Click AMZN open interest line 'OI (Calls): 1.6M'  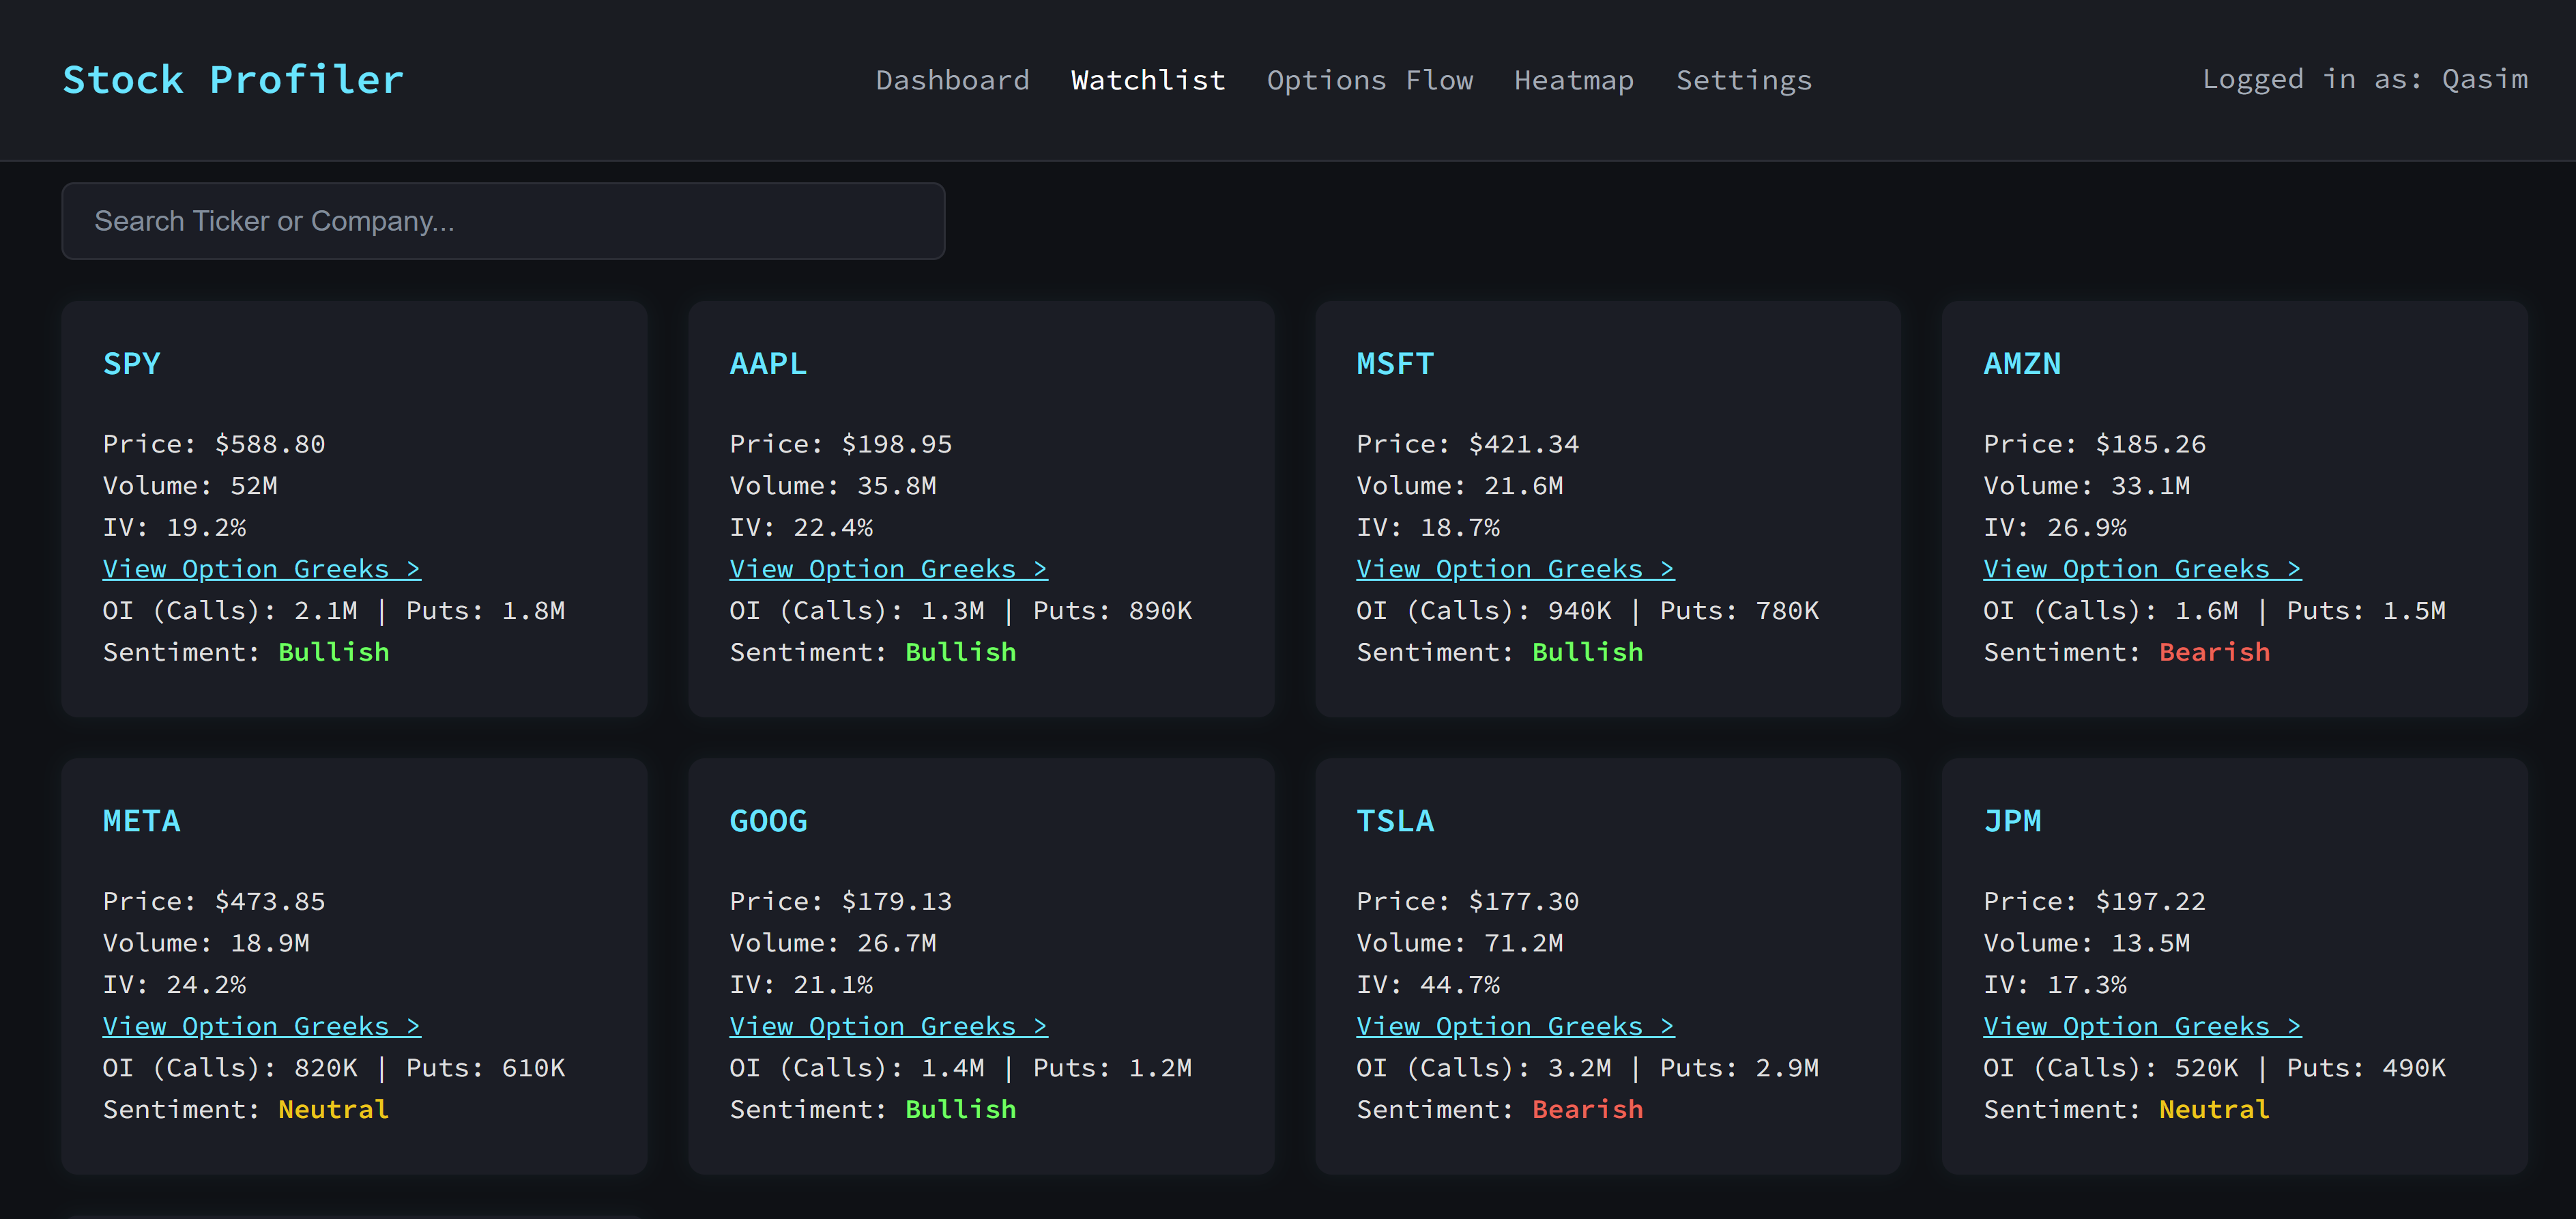2215,611
